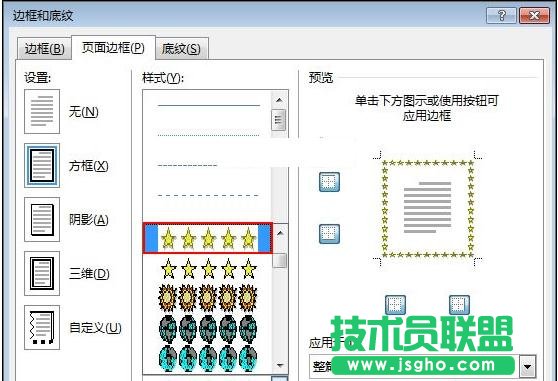
Task: Choose the 自定义(U) custom setting icon
Action: [x=42, y=327]
